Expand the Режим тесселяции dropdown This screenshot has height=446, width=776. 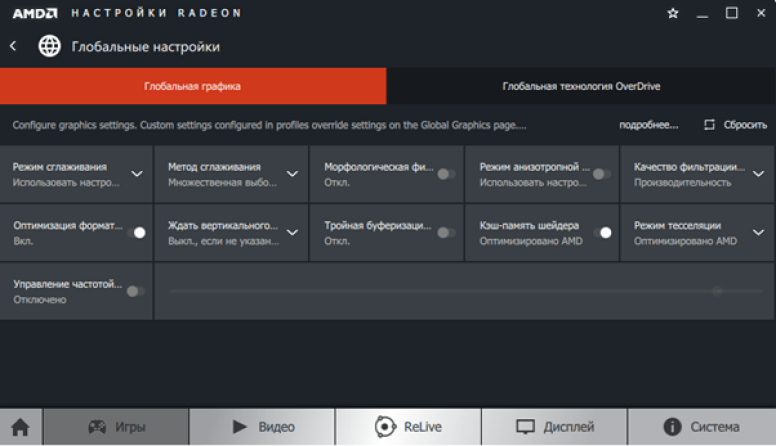pyautogui.click(x=757, y=232)
